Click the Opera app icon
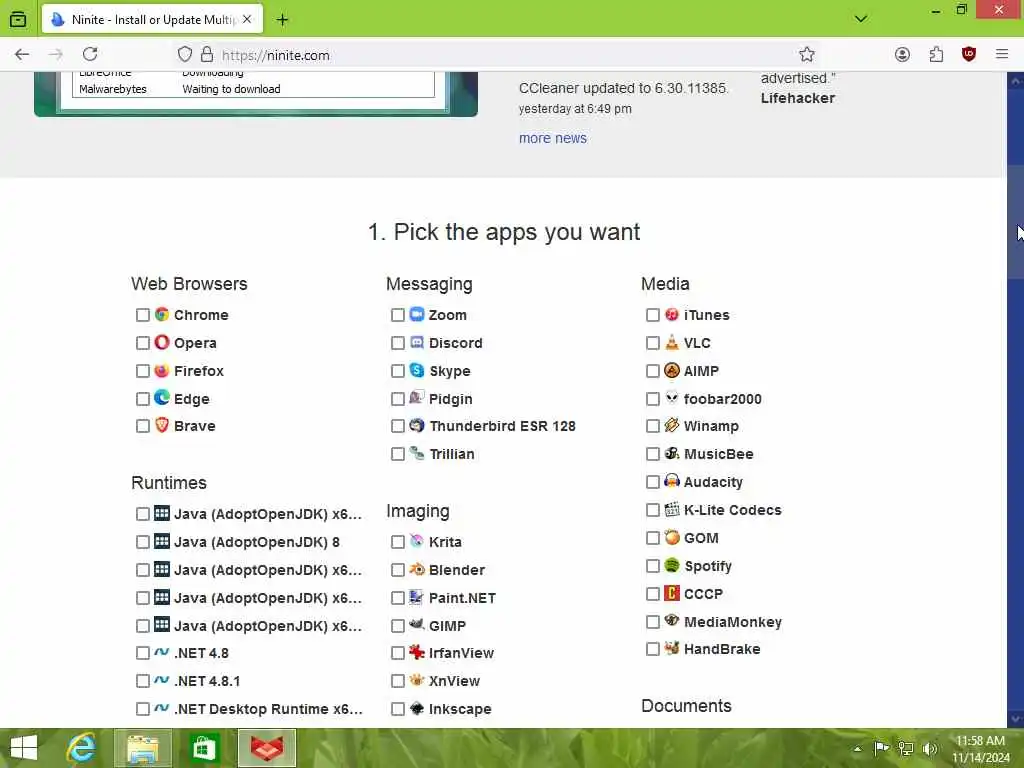 (162, 342)
